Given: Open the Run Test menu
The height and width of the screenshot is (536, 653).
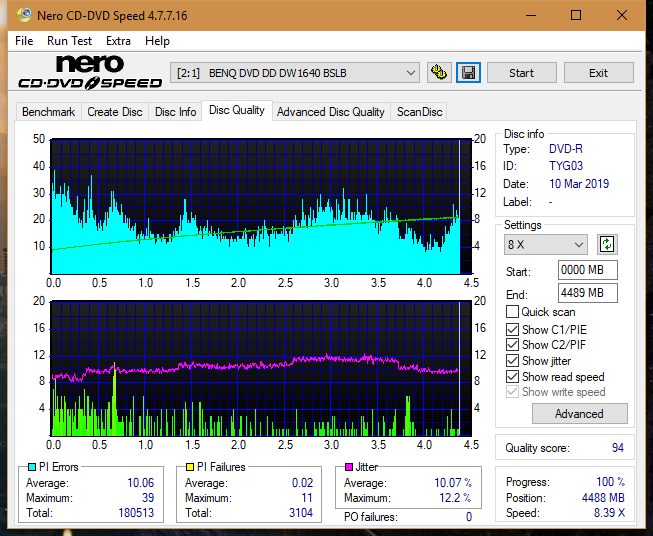Looking at the screenshot, I should [70, 41].
